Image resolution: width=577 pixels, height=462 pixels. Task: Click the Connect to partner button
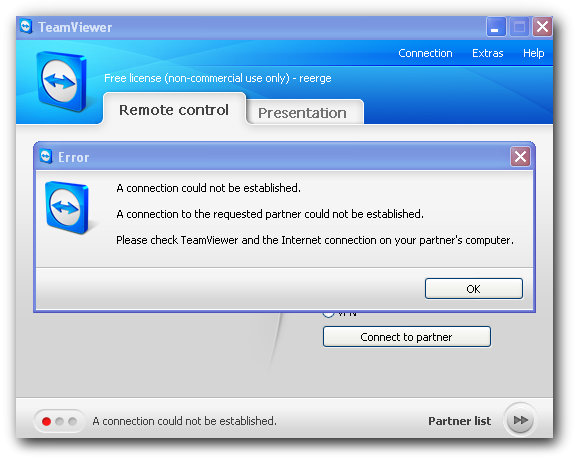tap(407, 336)
